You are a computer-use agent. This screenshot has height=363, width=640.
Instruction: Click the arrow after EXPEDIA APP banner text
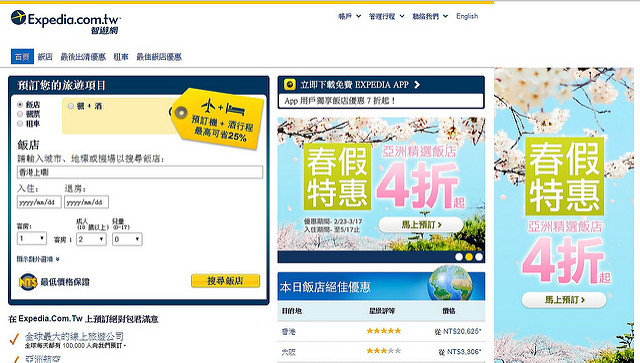click(x=417, y=85)
